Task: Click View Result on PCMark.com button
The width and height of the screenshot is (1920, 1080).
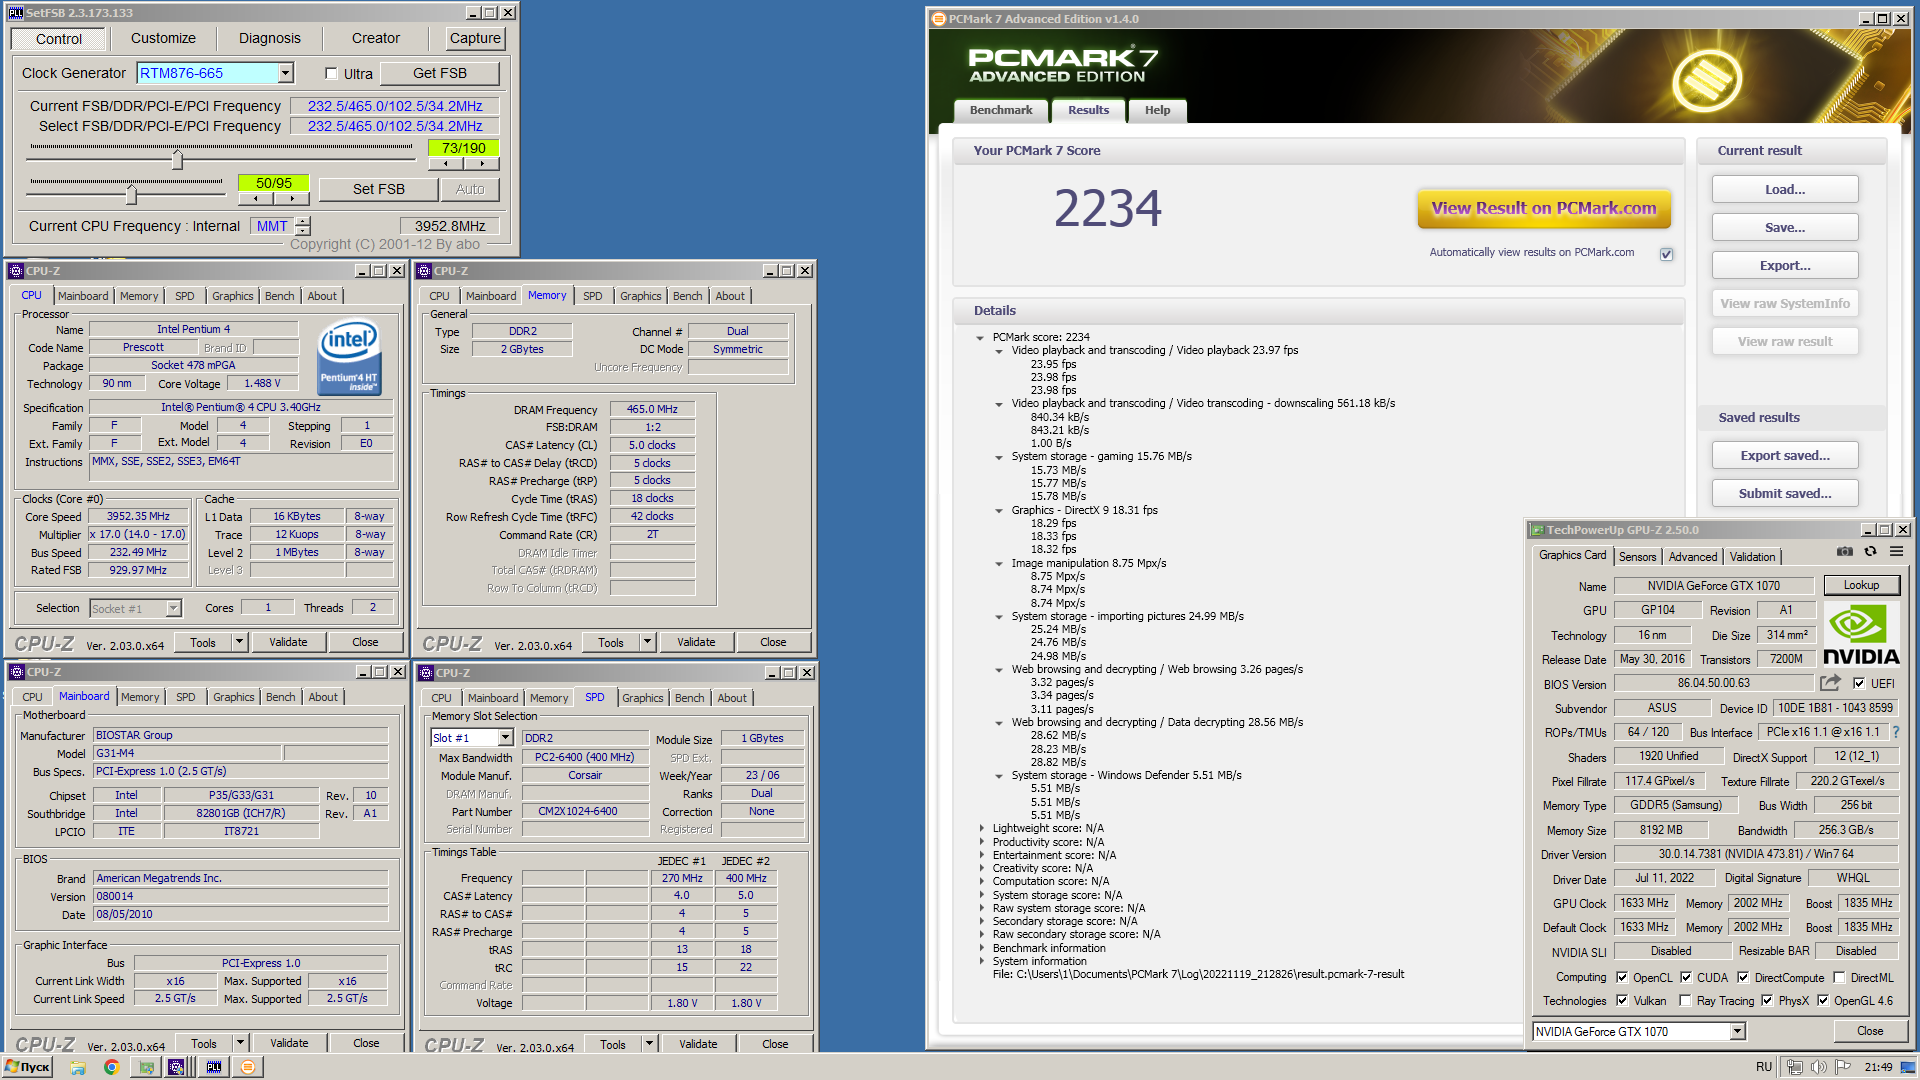Action: coord(1543,208)
